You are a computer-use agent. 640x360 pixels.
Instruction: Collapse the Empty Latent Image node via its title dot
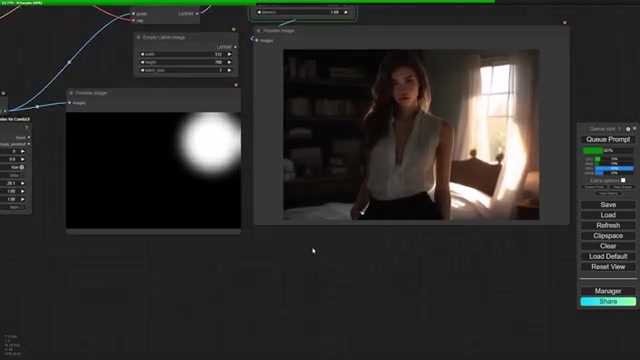click(x=138, y=37)
